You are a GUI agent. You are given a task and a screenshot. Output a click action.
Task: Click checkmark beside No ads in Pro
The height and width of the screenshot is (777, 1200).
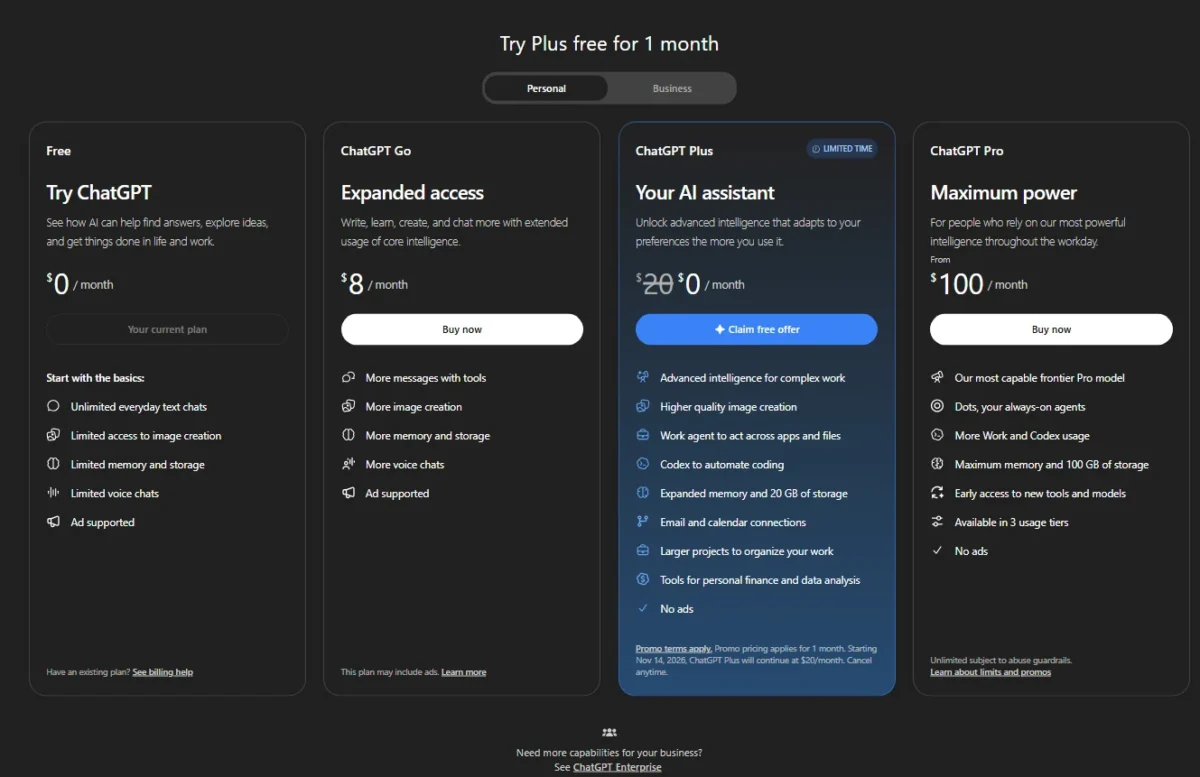pos(937,551)
